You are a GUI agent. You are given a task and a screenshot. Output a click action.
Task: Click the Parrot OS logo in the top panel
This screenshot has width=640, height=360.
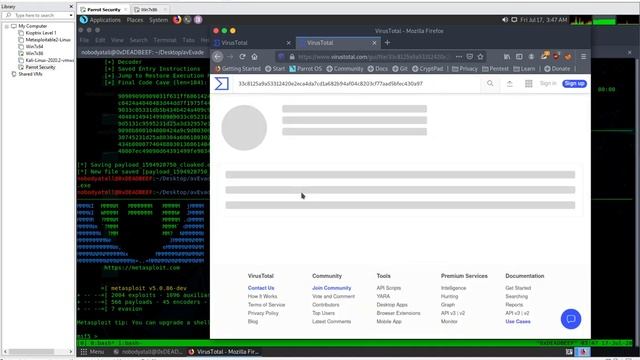pyautogui.click(x=84, y=20)
